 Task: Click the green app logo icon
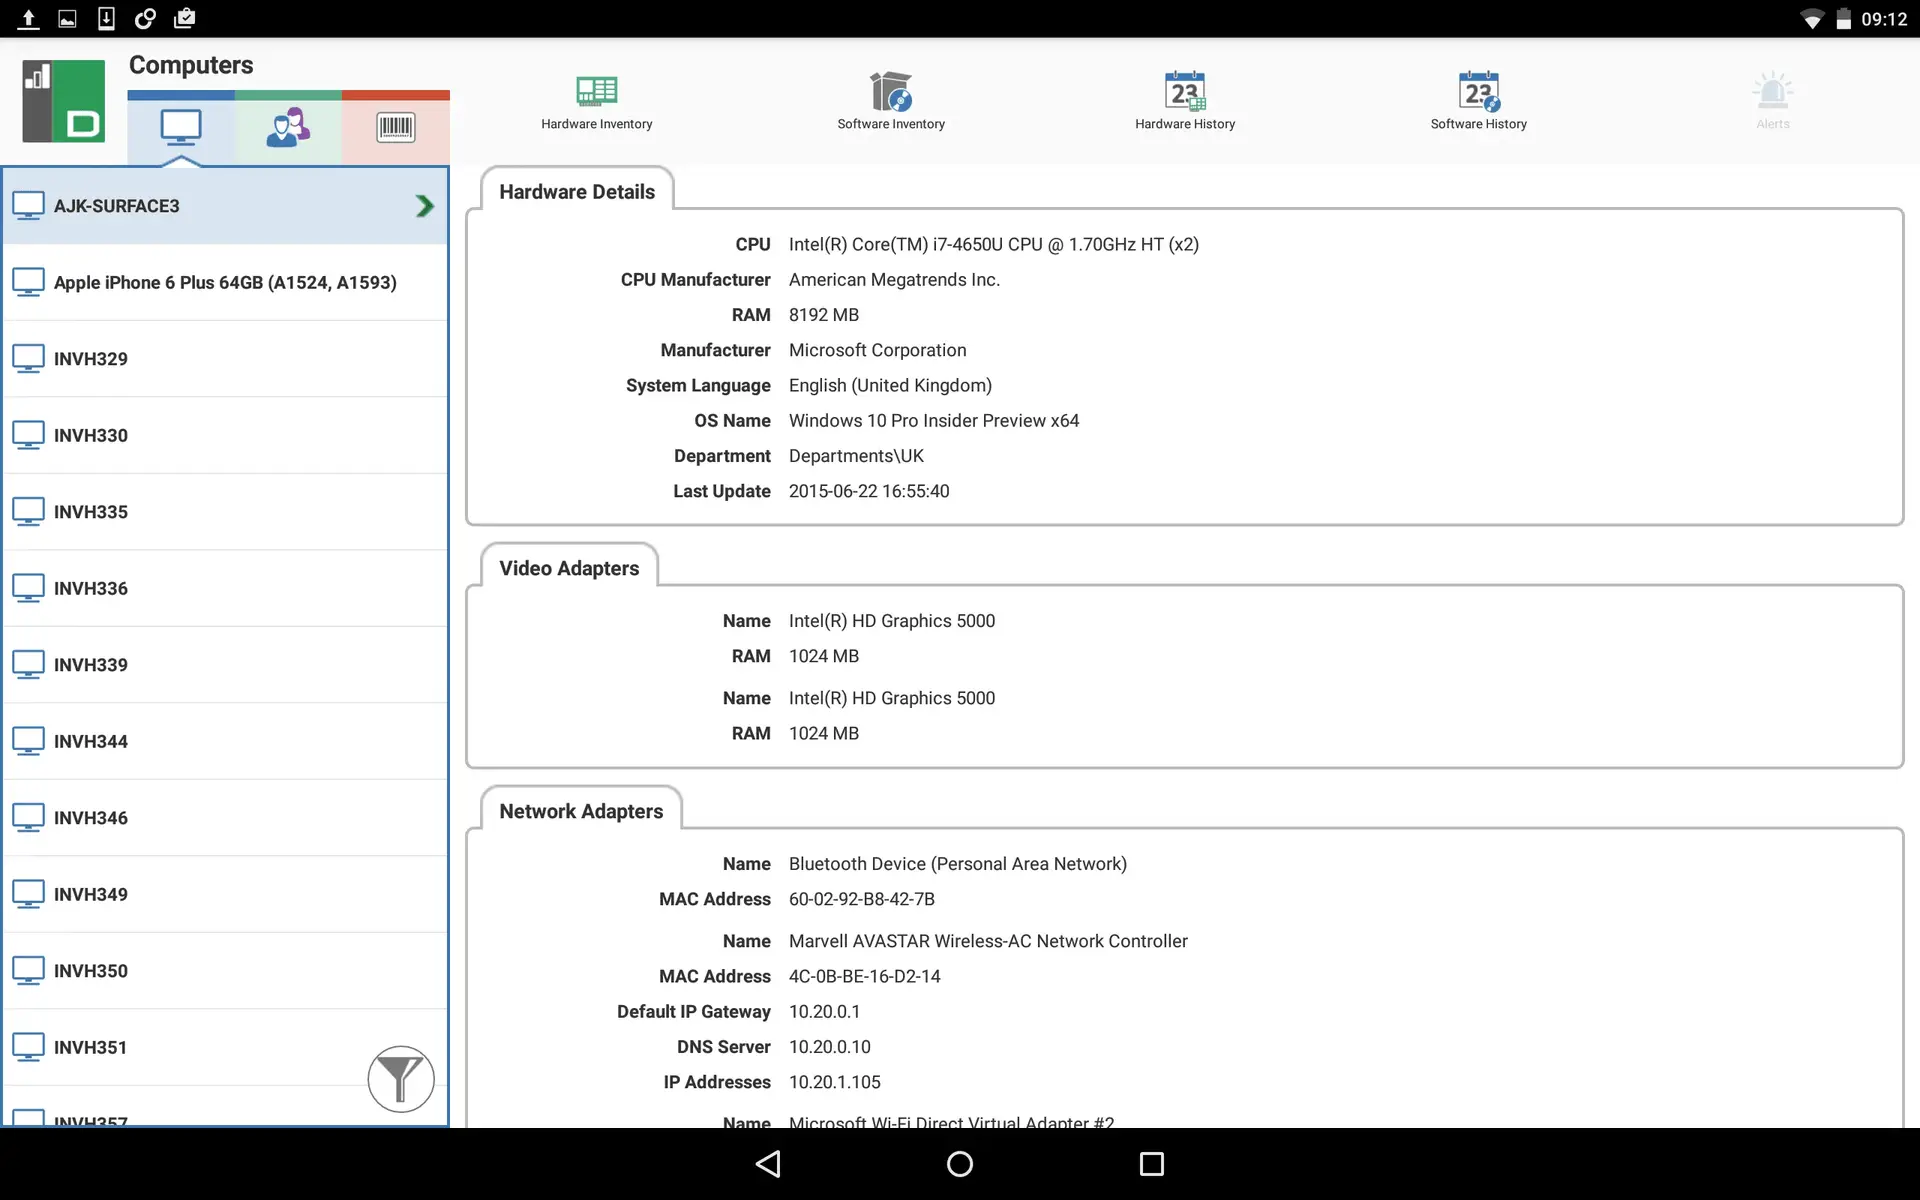(x=64, y=101)
